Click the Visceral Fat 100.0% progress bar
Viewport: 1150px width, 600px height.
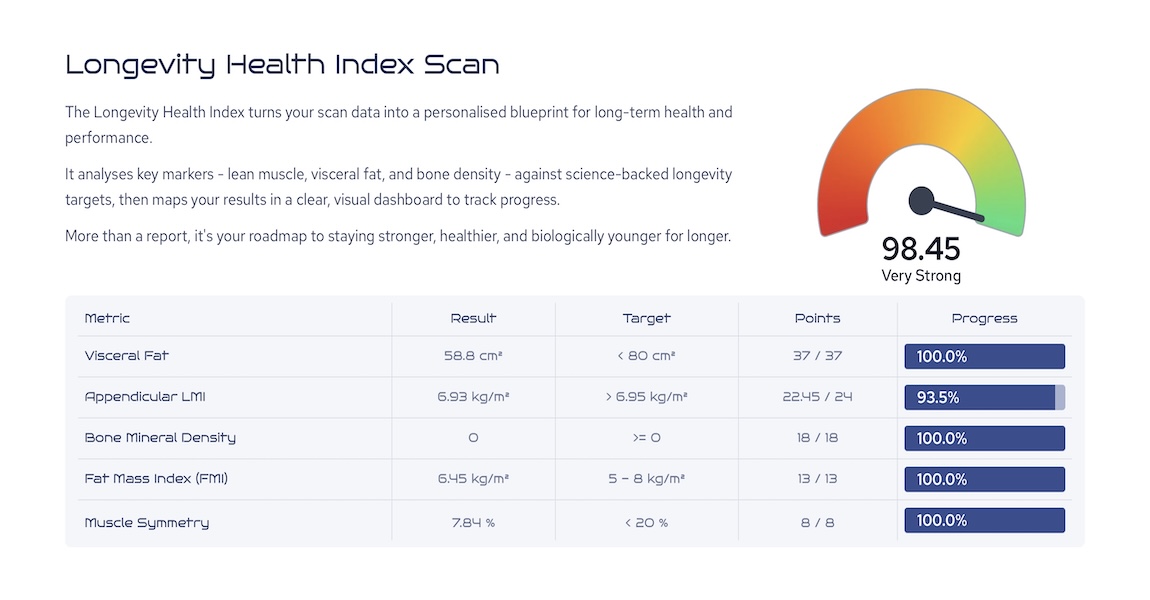click(984, 356)
